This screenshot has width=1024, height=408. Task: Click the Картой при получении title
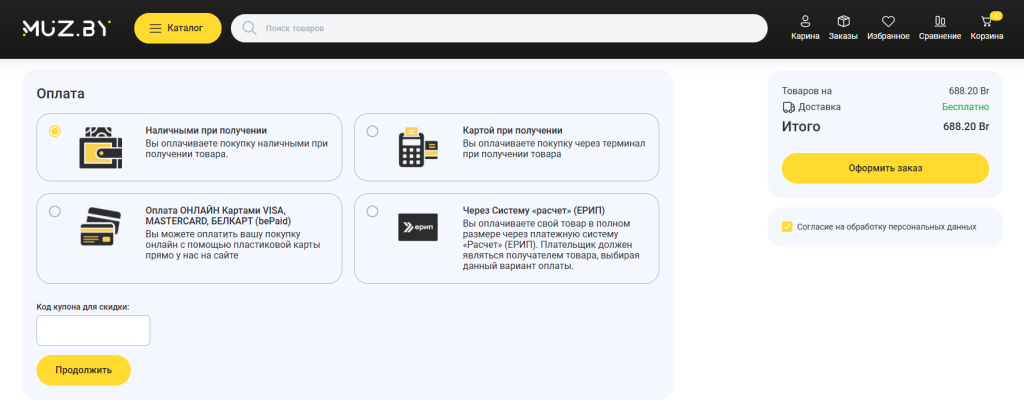pos(513,131)
